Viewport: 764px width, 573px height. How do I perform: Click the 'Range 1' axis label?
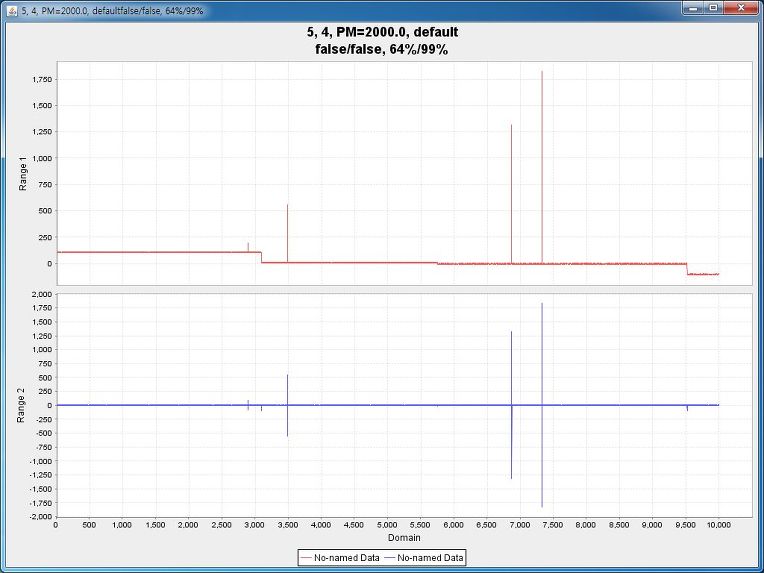tap(22, 173)
